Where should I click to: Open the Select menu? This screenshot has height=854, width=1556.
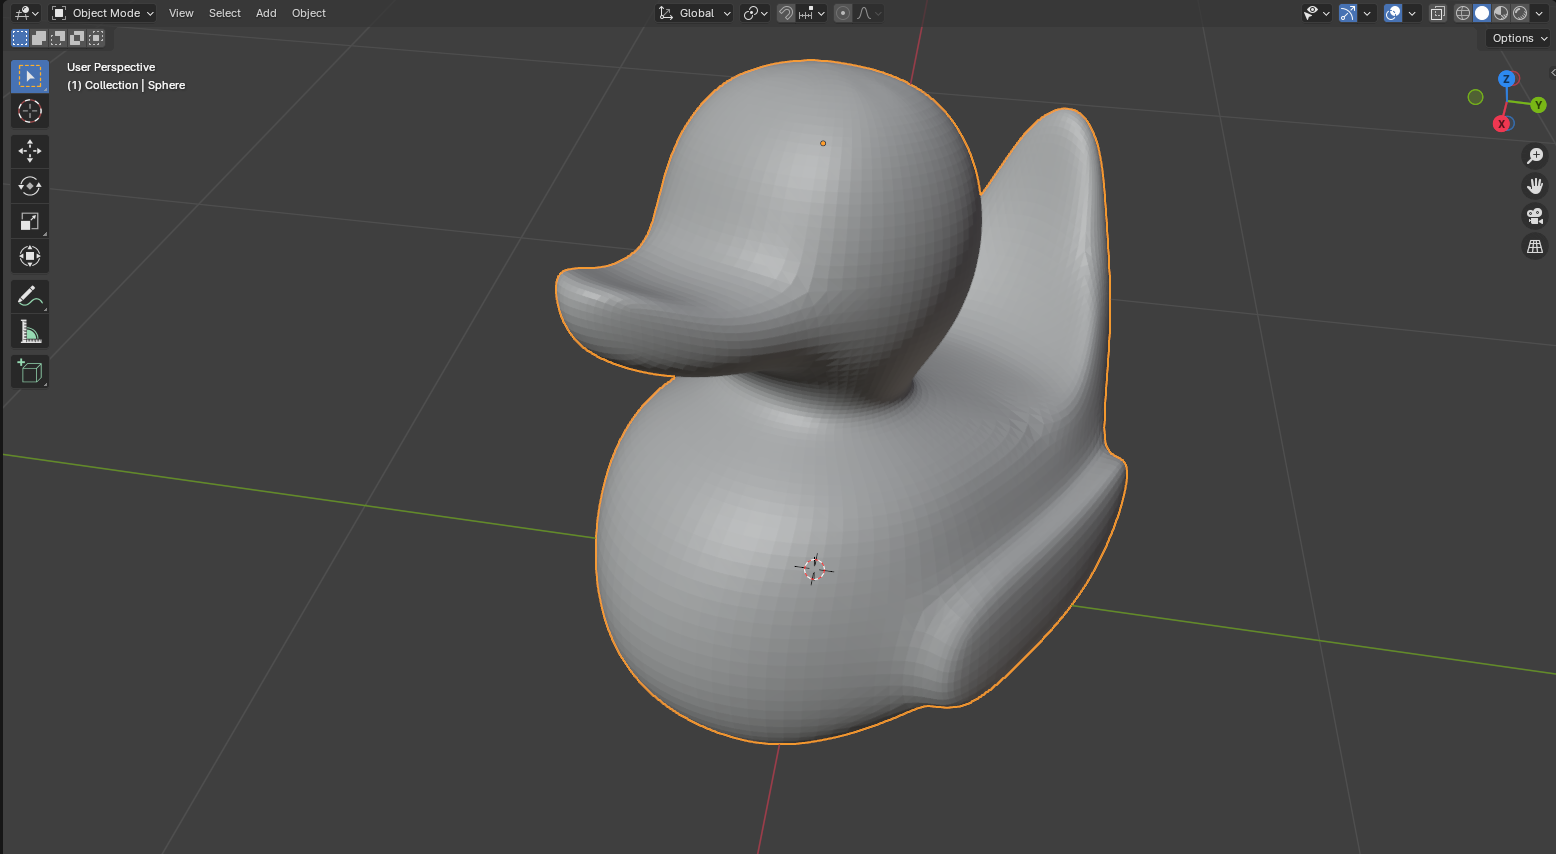(x=224, y=13)
